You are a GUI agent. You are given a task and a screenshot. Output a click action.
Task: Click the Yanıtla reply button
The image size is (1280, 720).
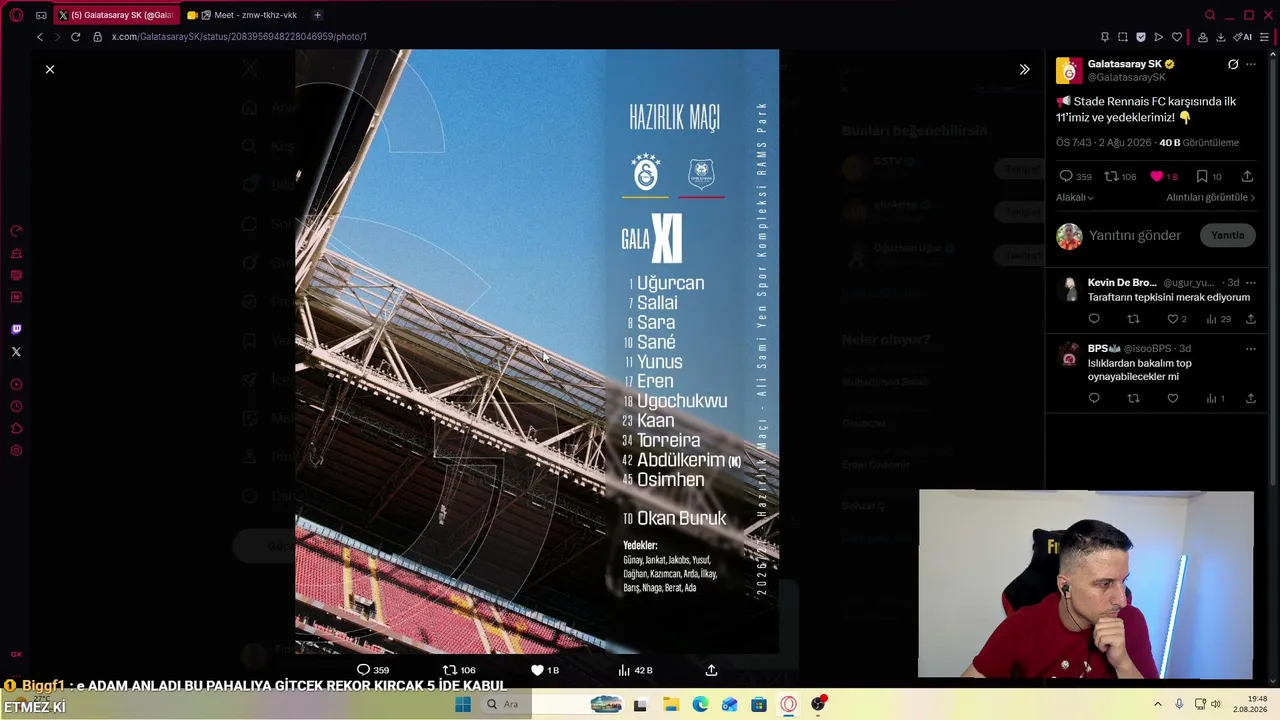pyautogui.click(x=1228, y=235)
